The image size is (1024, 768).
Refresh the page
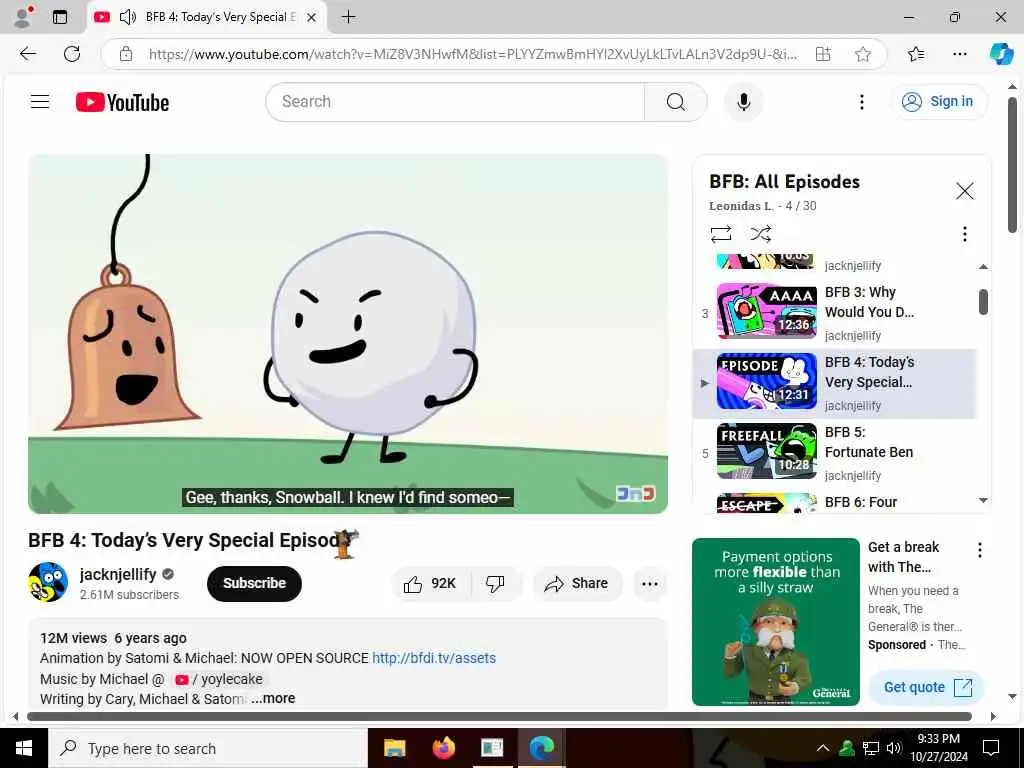coord(72,54)
